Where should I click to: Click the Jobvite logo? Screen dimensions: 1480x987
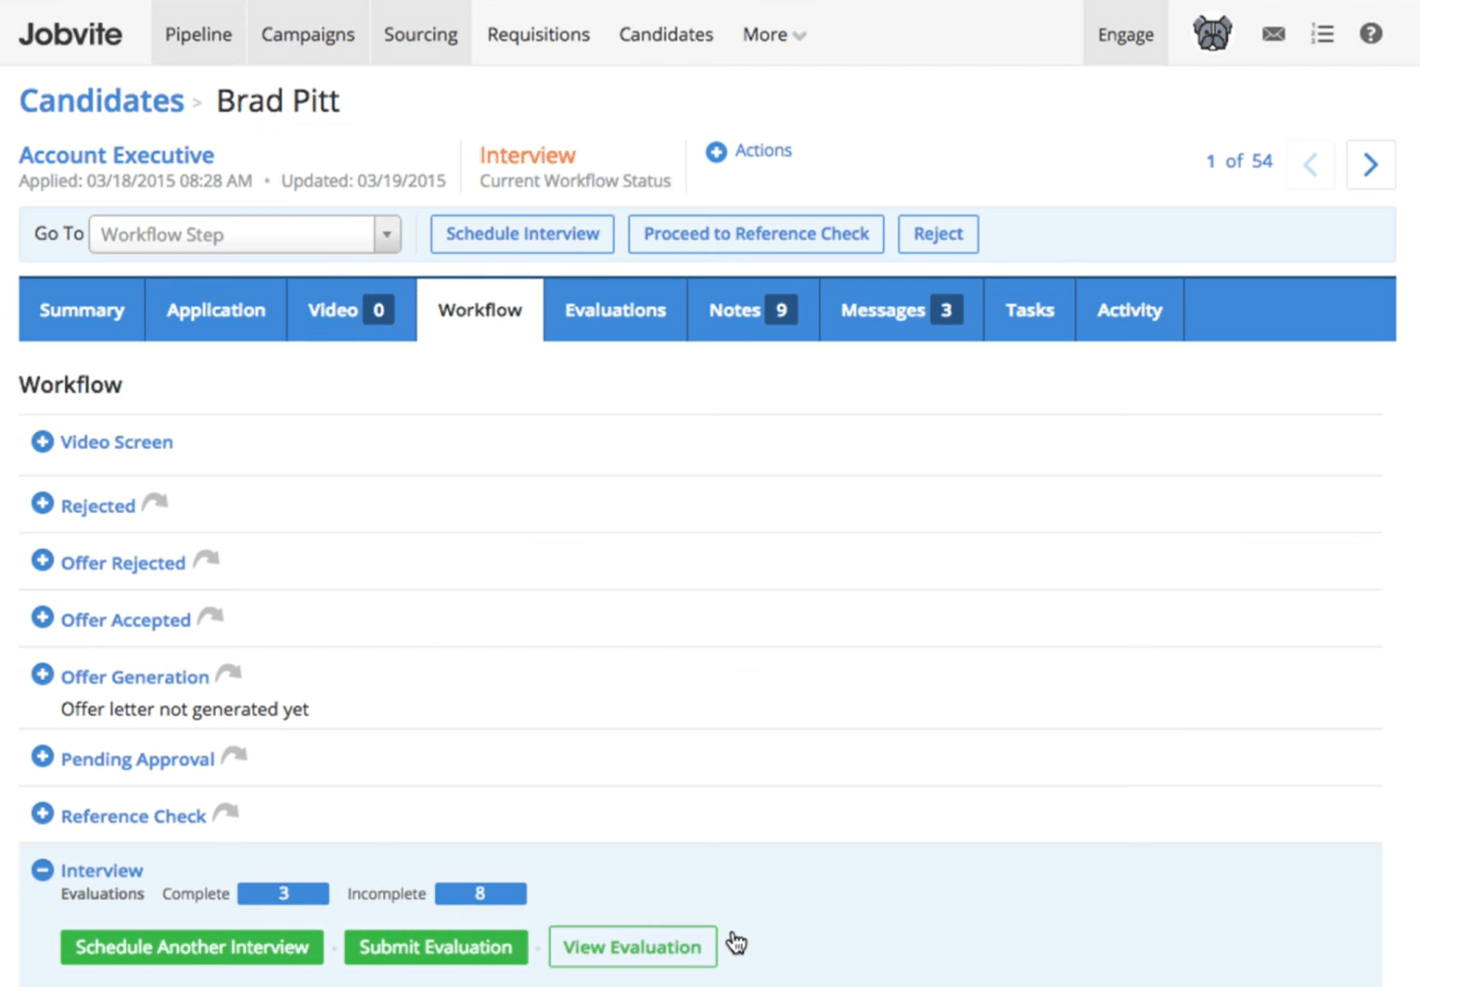click(x=70, y=34)
